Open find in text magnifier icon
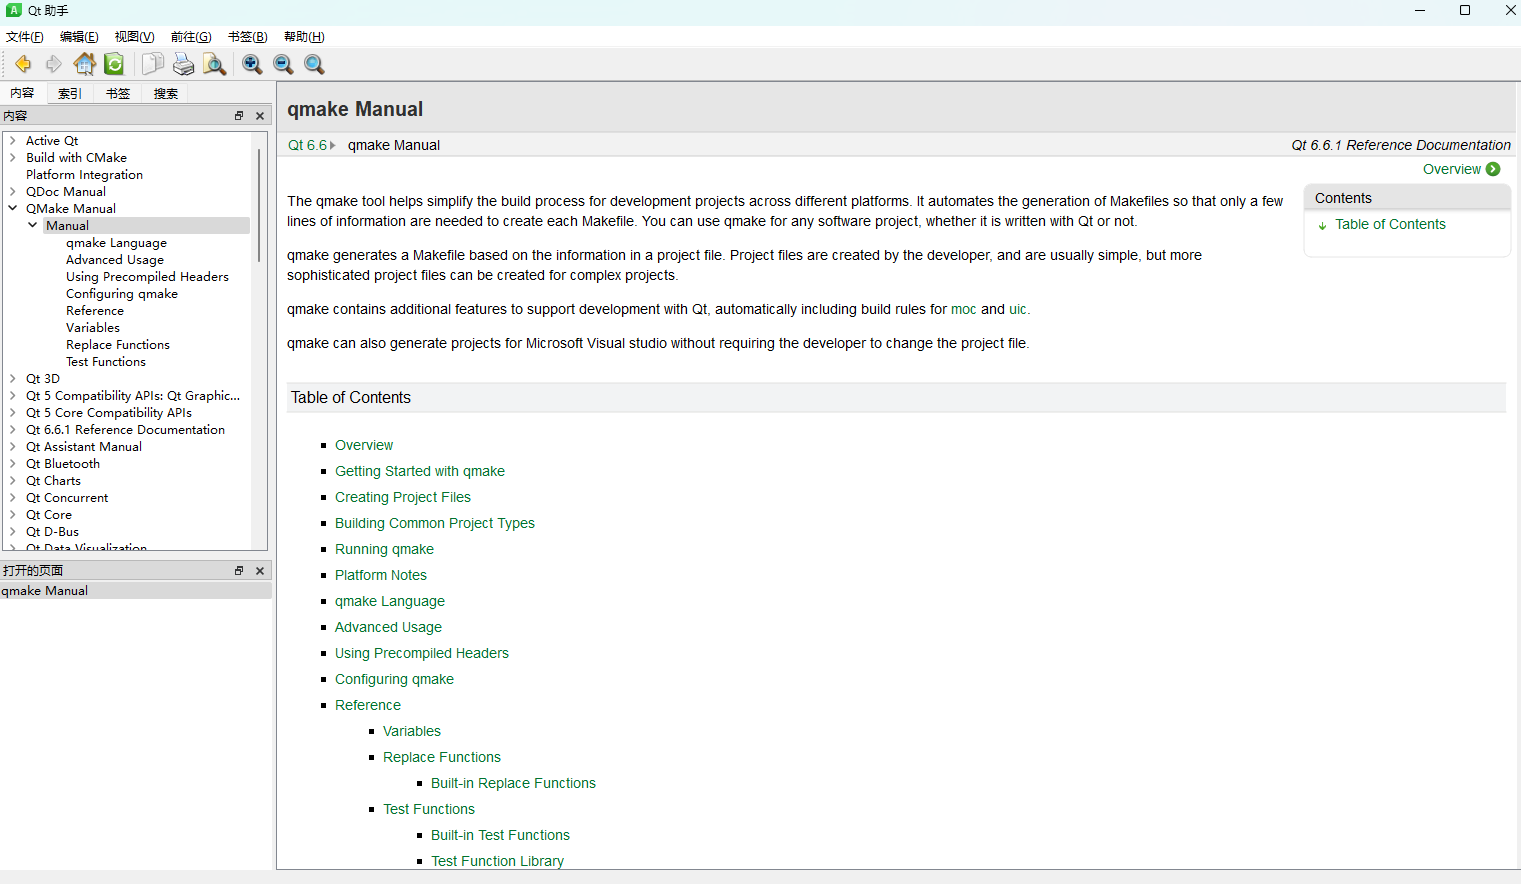Image resolution: width=1521 pixels, height=884 pixels. [x=214, y=64]
